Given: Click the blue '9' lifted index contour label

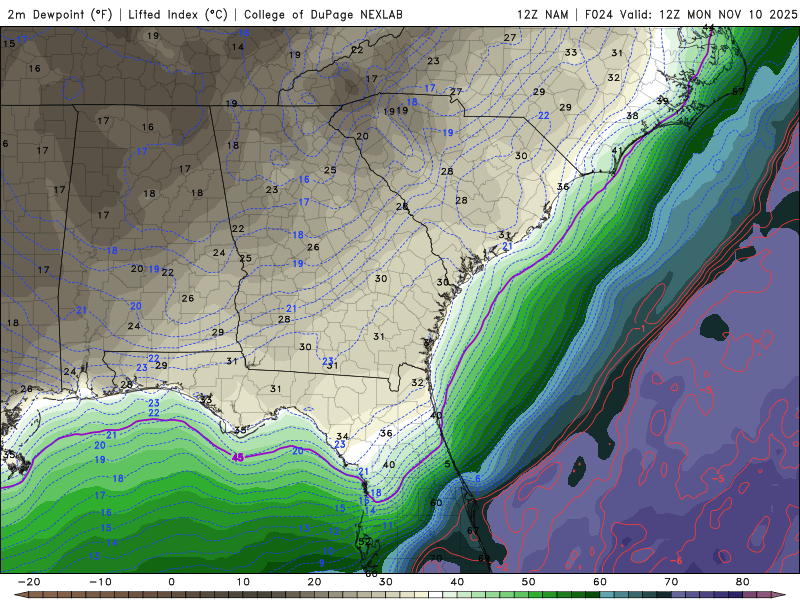Looking at the screenshot, I should (x=321, y=563).
